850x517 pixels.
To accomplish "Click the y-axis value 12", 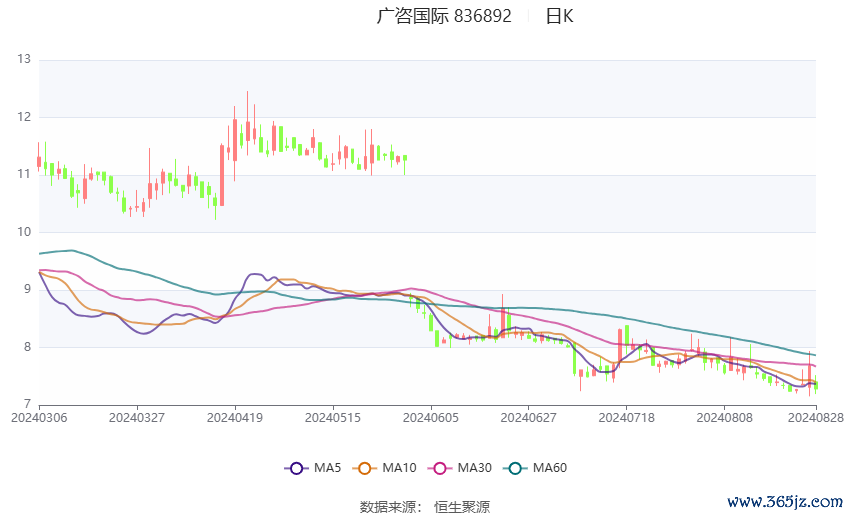I will pos(24,117).
